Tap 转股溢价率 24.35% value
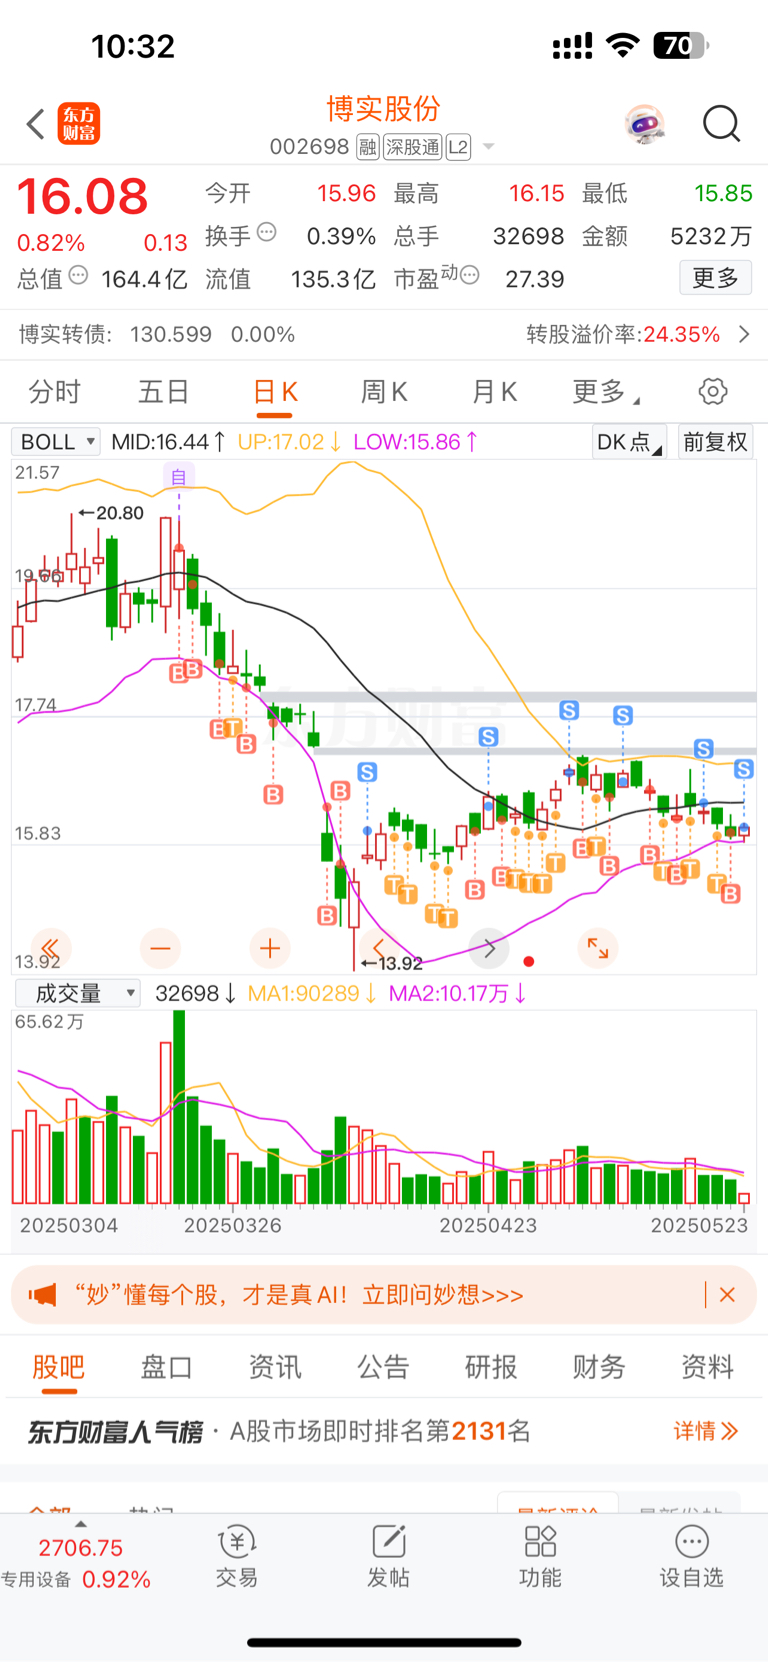 pos(681,334)
